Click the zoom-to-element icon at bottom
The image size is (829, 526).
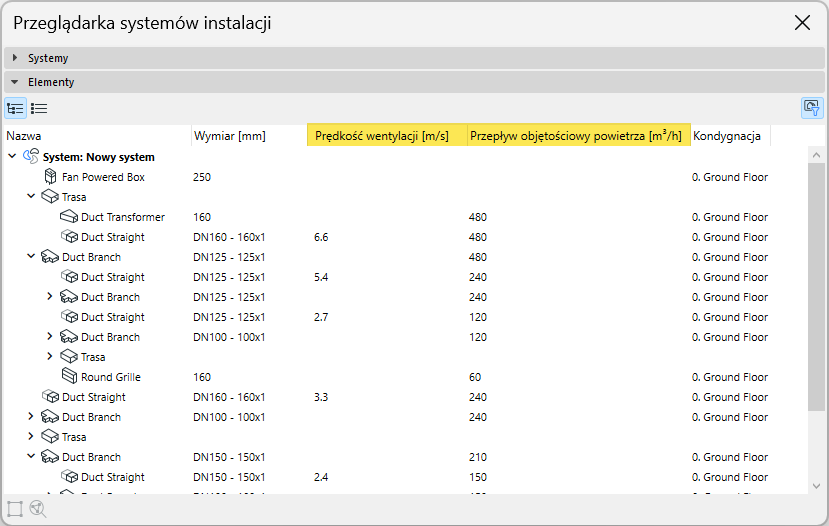click(x=38, y=509)
